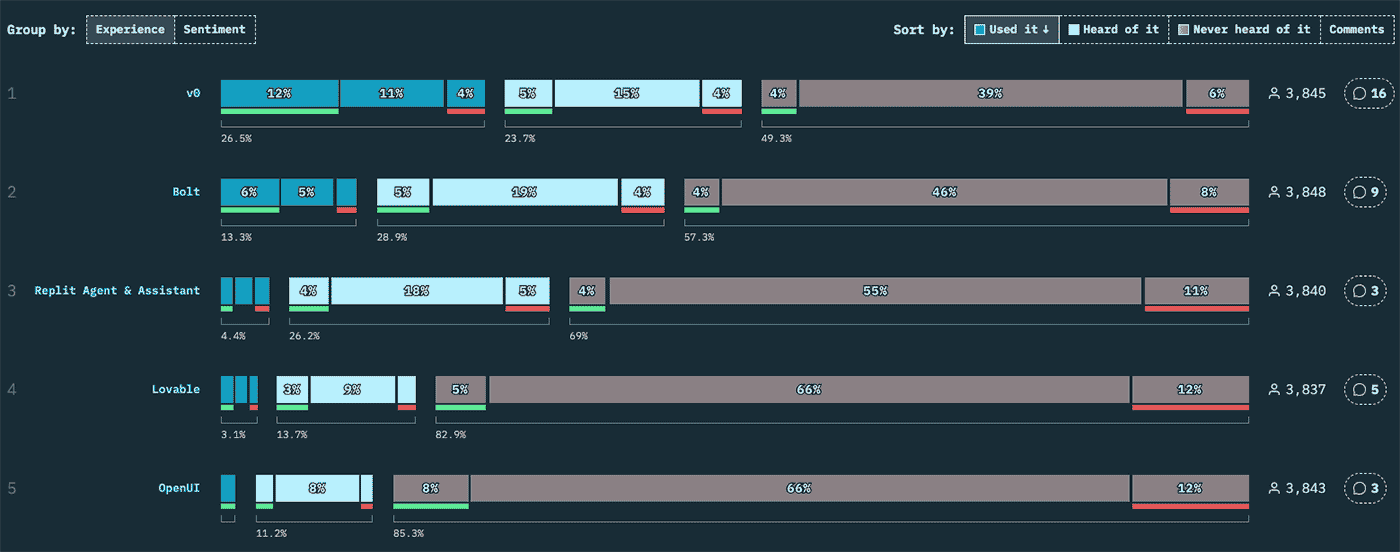Group results by Sentiment
This screenshot has width=1400, height=552.
tap(214, 29)
